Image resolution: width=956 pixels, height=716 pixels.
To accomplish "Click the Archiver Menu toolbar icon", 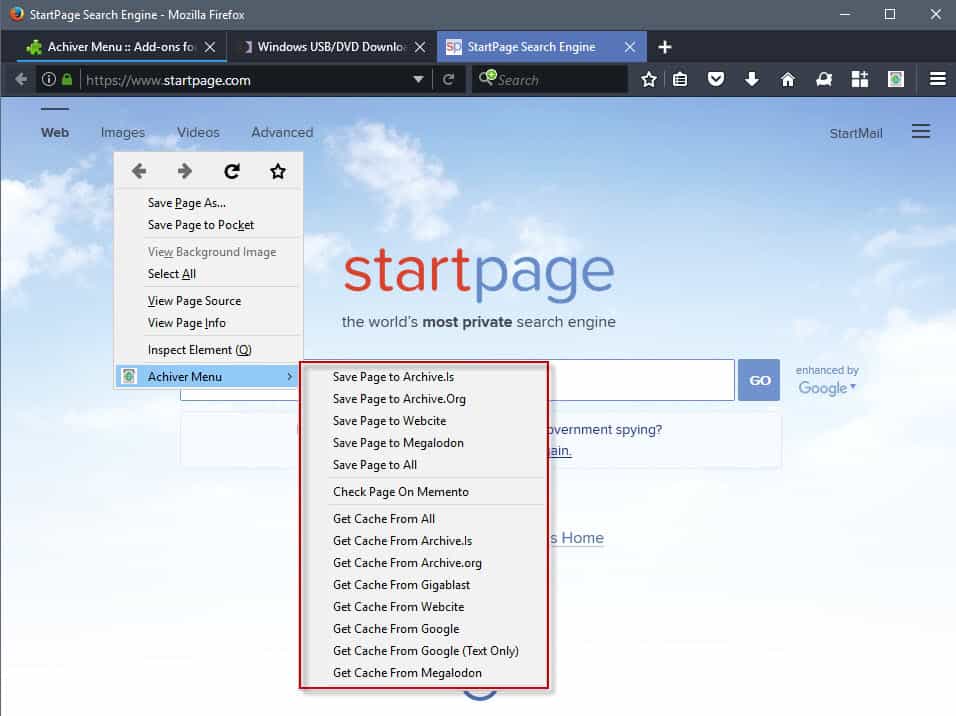I will coord(896,79).
